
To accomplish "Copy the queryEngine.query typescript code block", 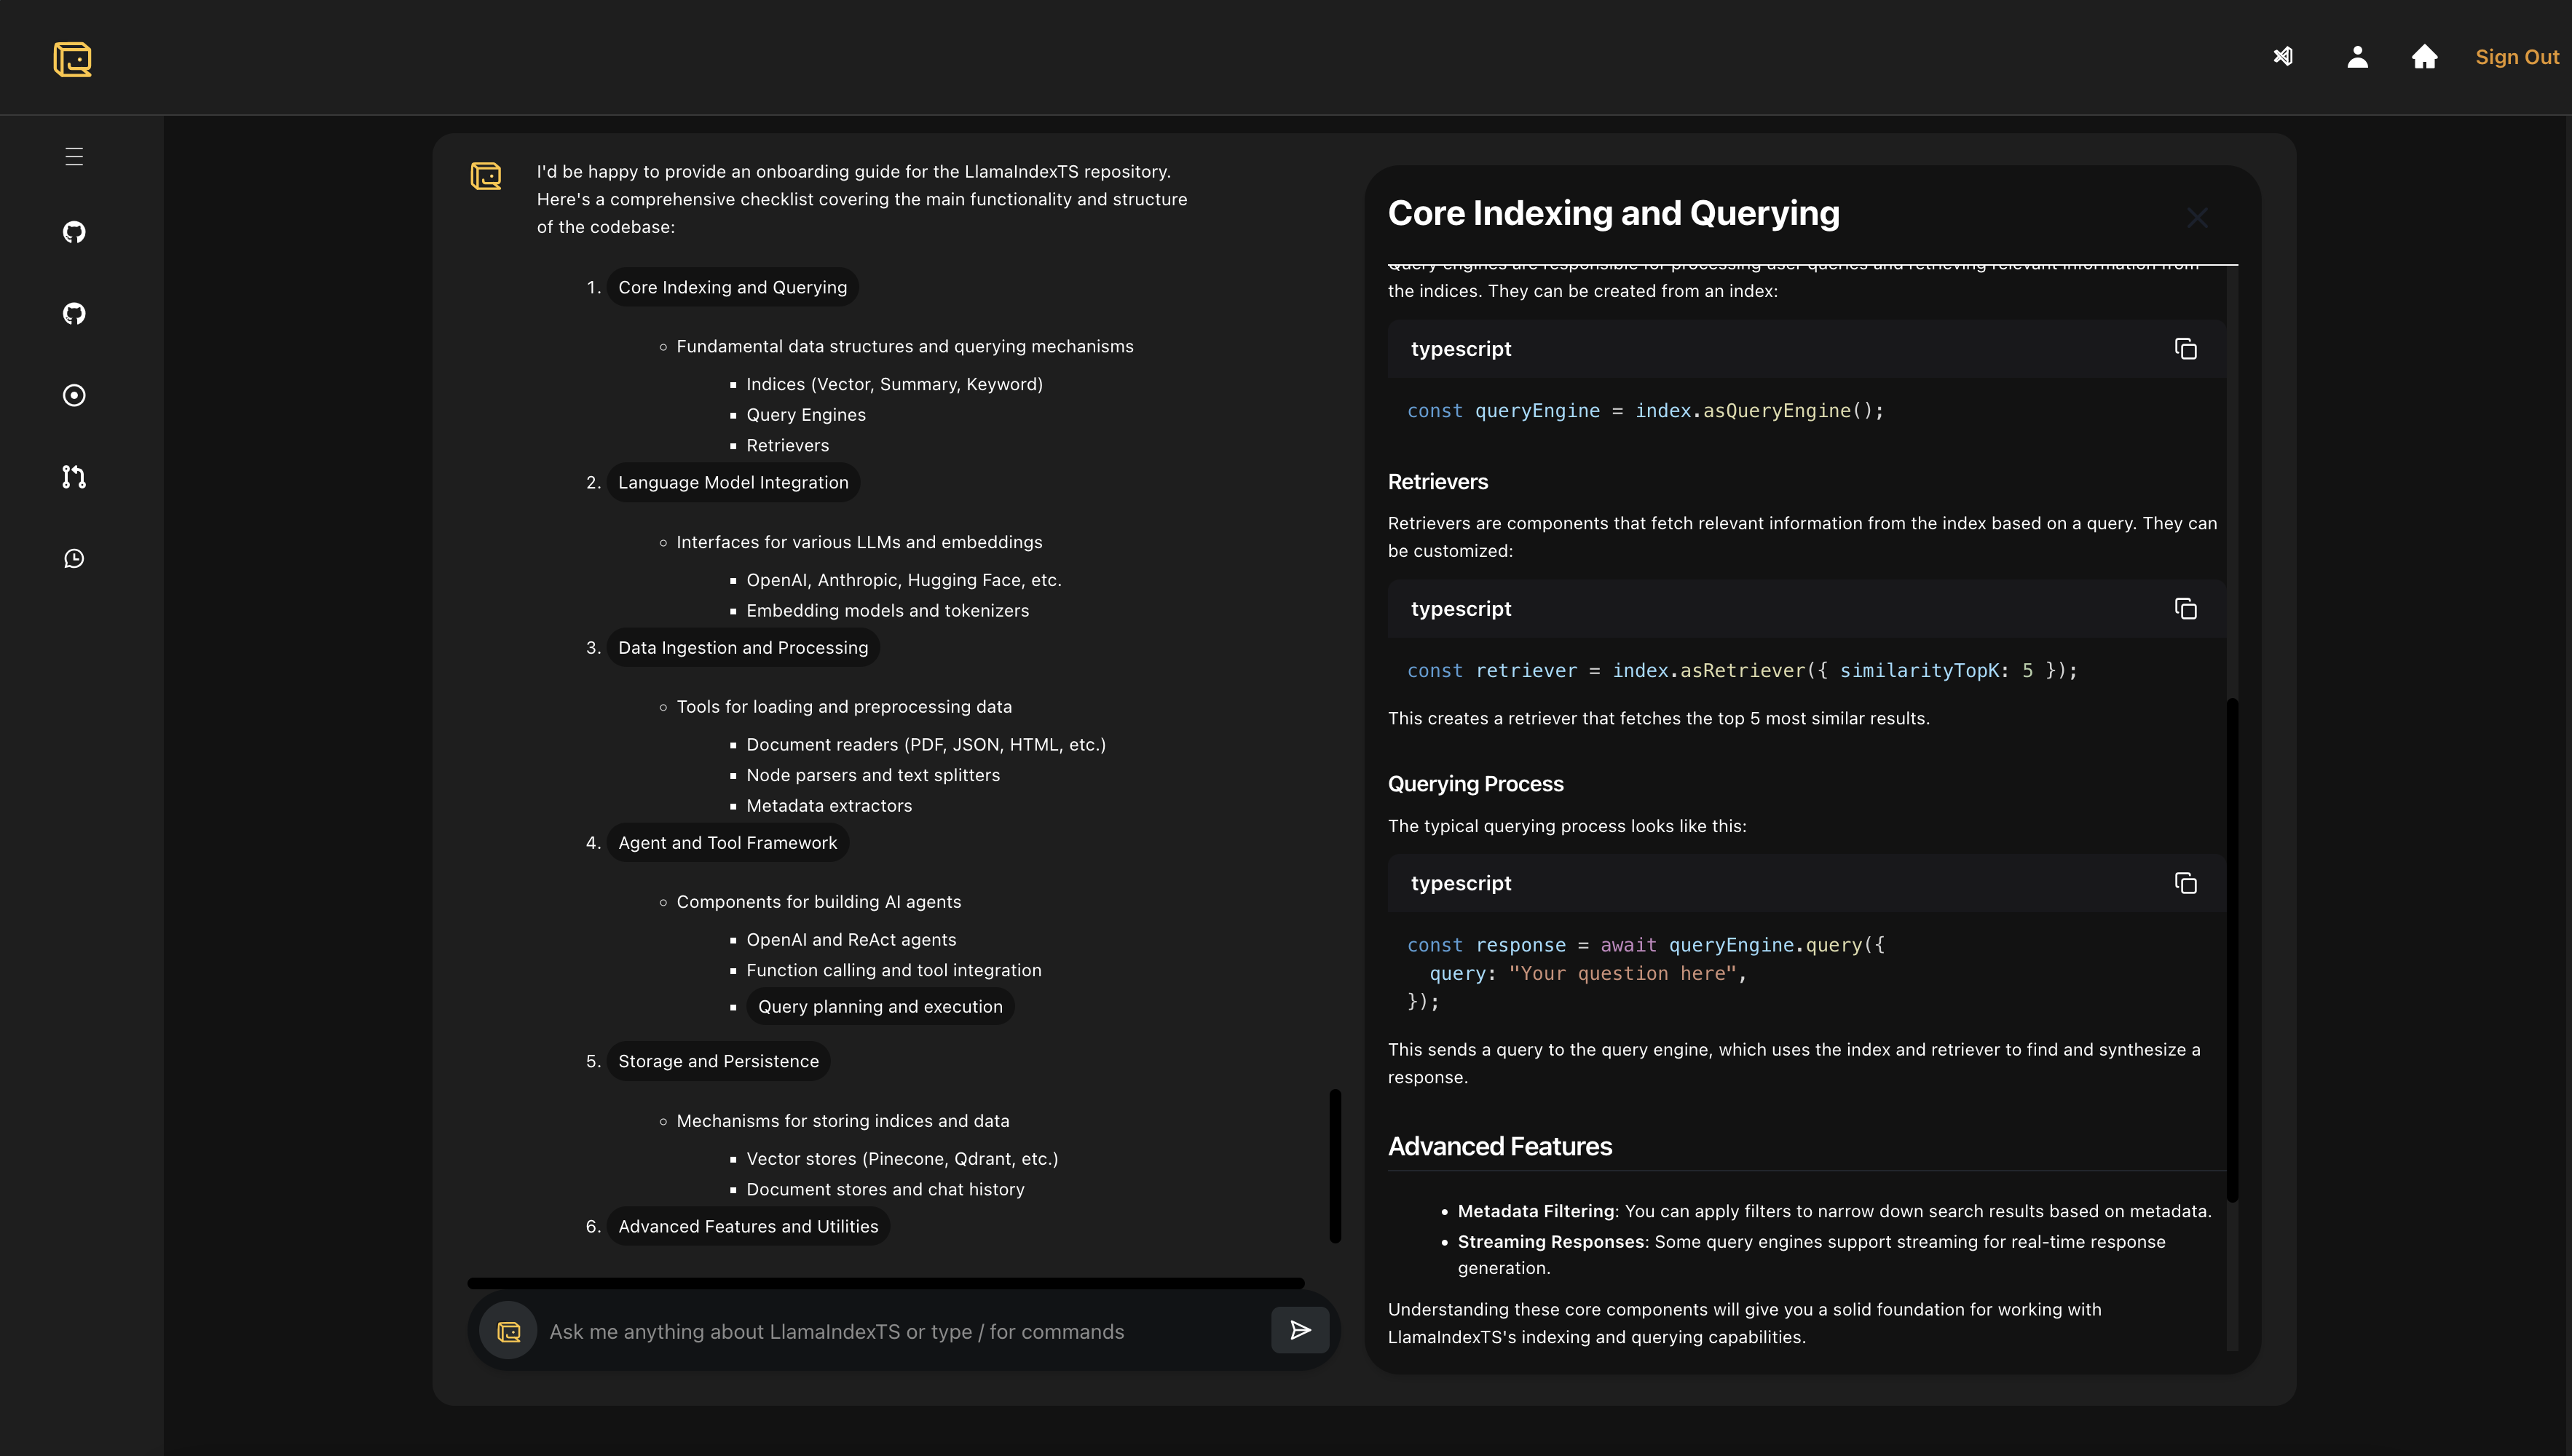I will (x=2186, y=883).
